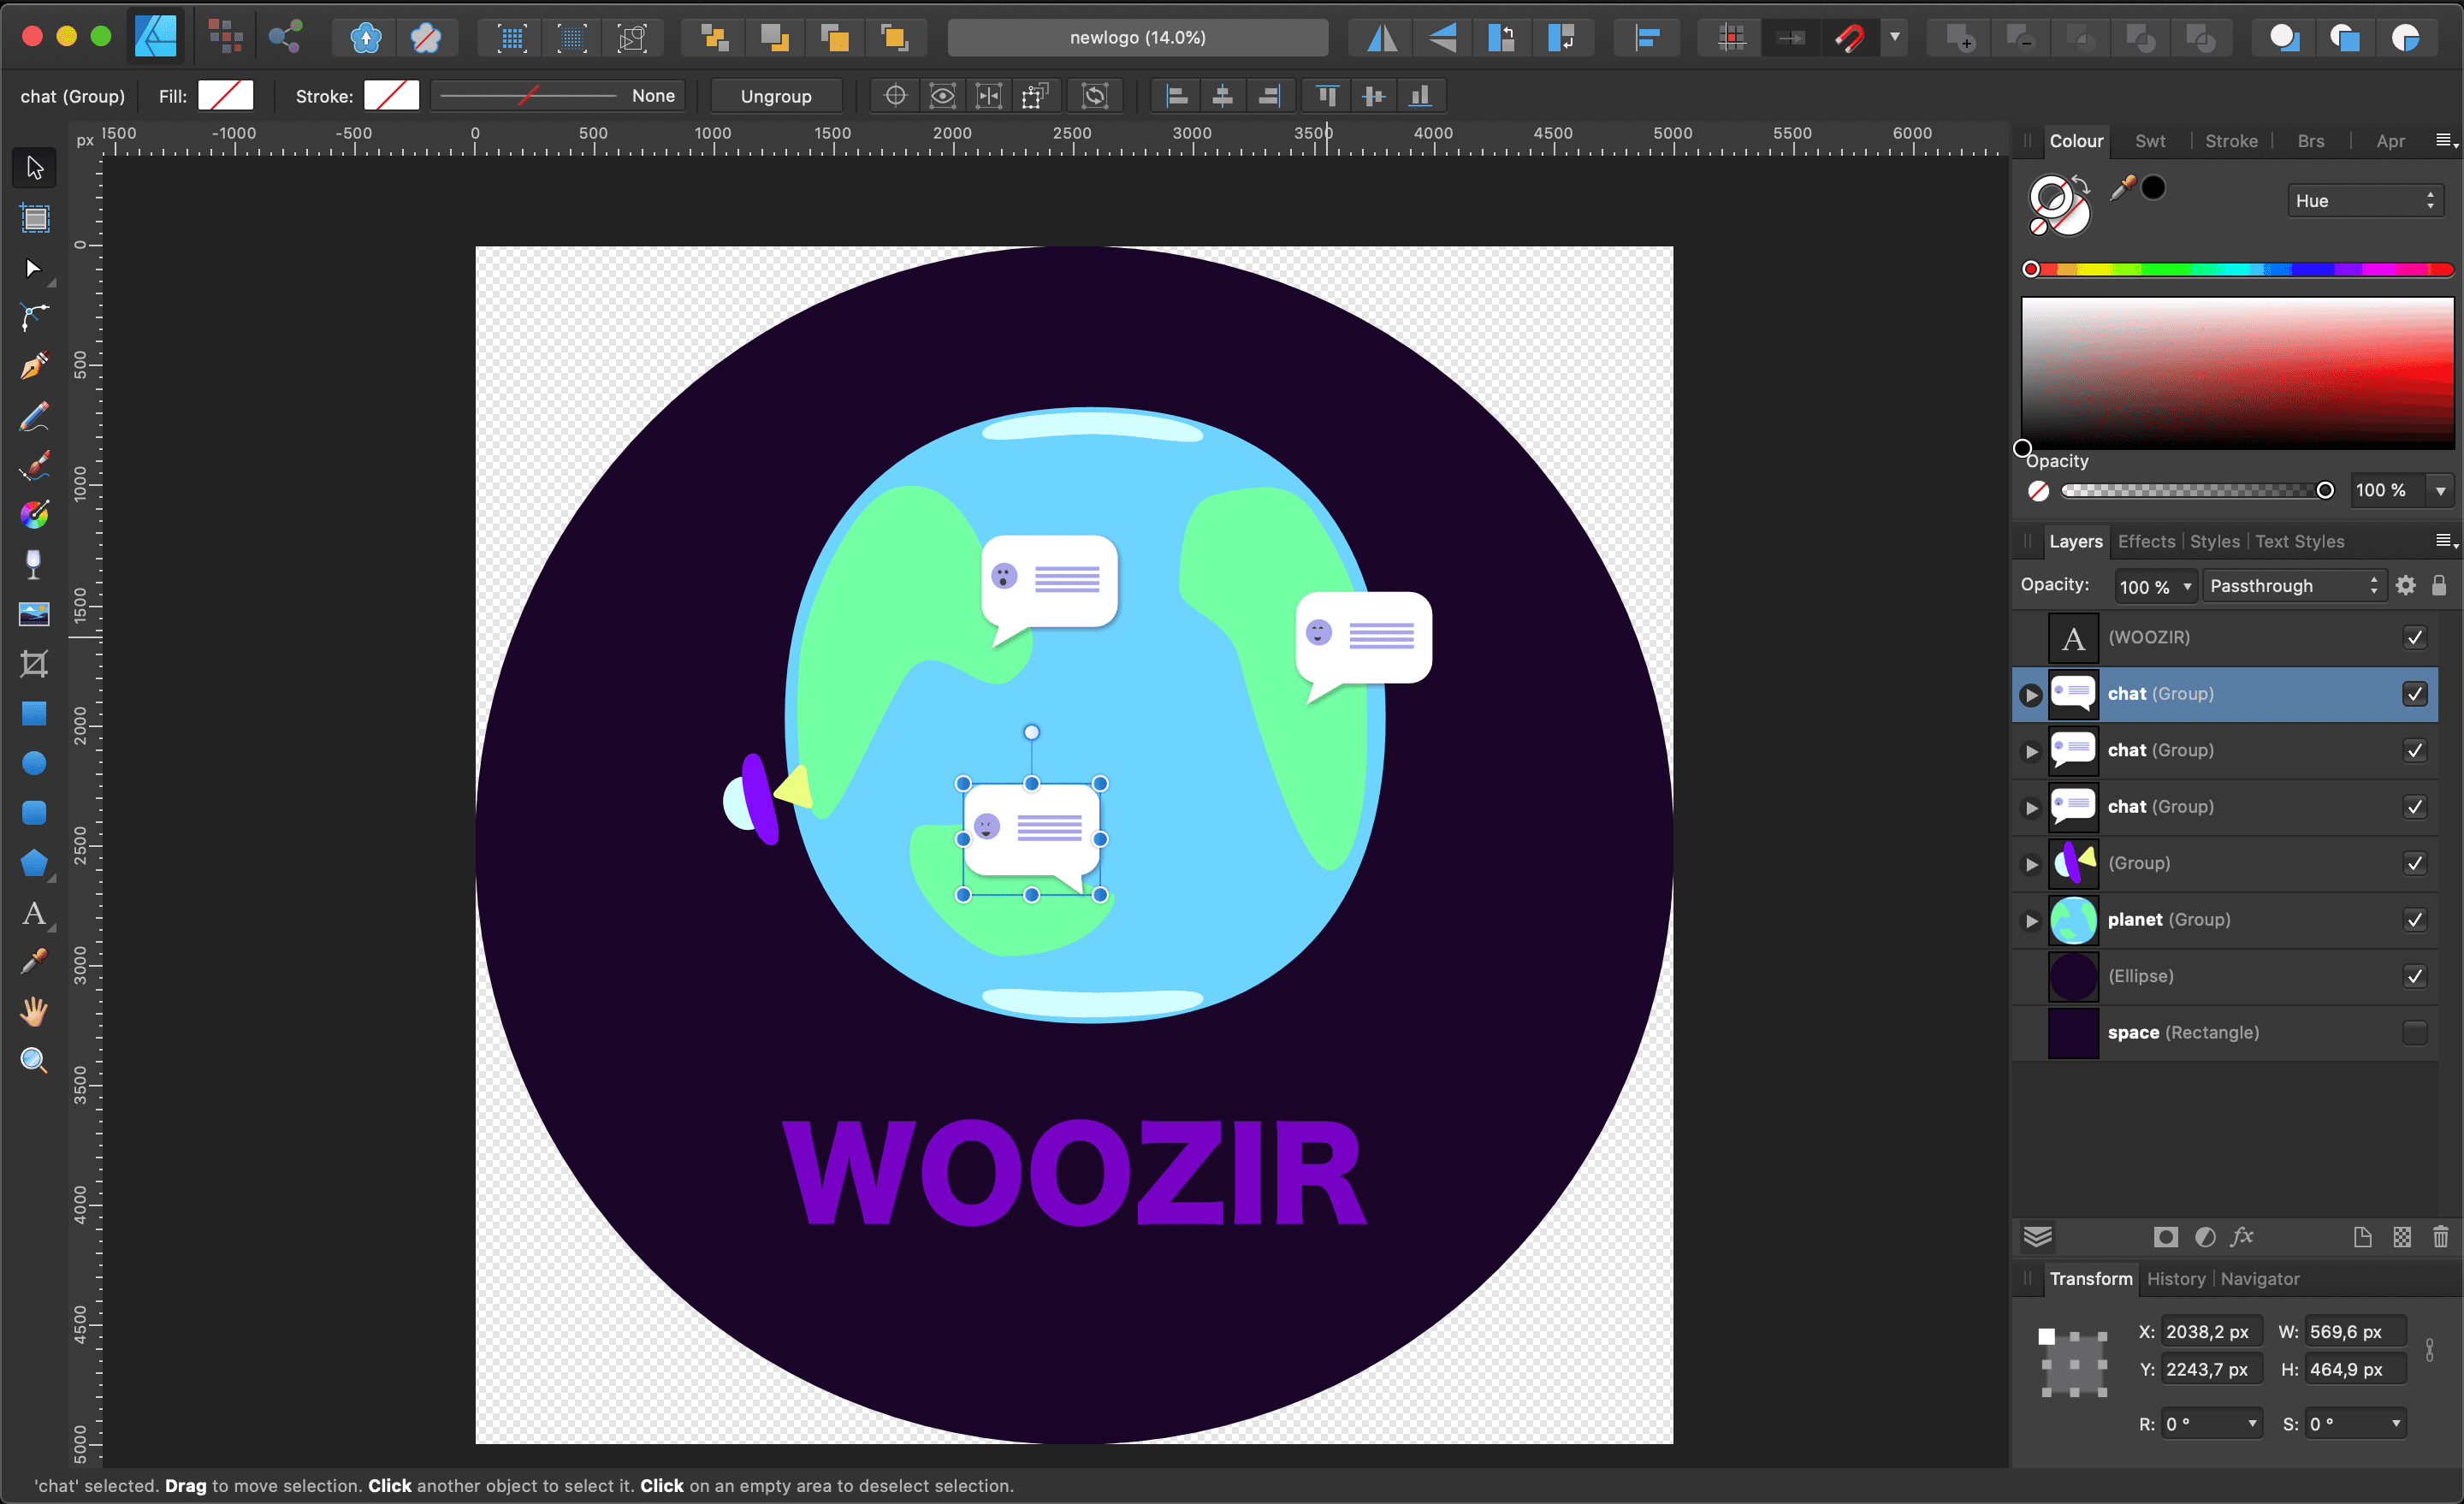Select the Place Image tool
Viewport: 2464px width, 1504px height.
[x=34, y=614]
